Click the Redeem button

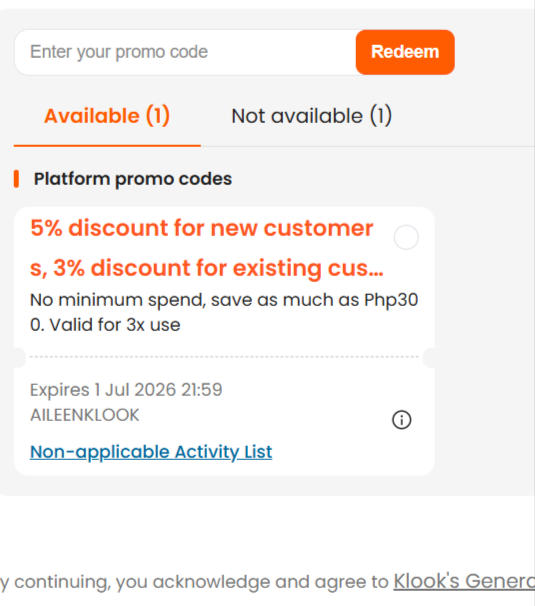point(405,52)
